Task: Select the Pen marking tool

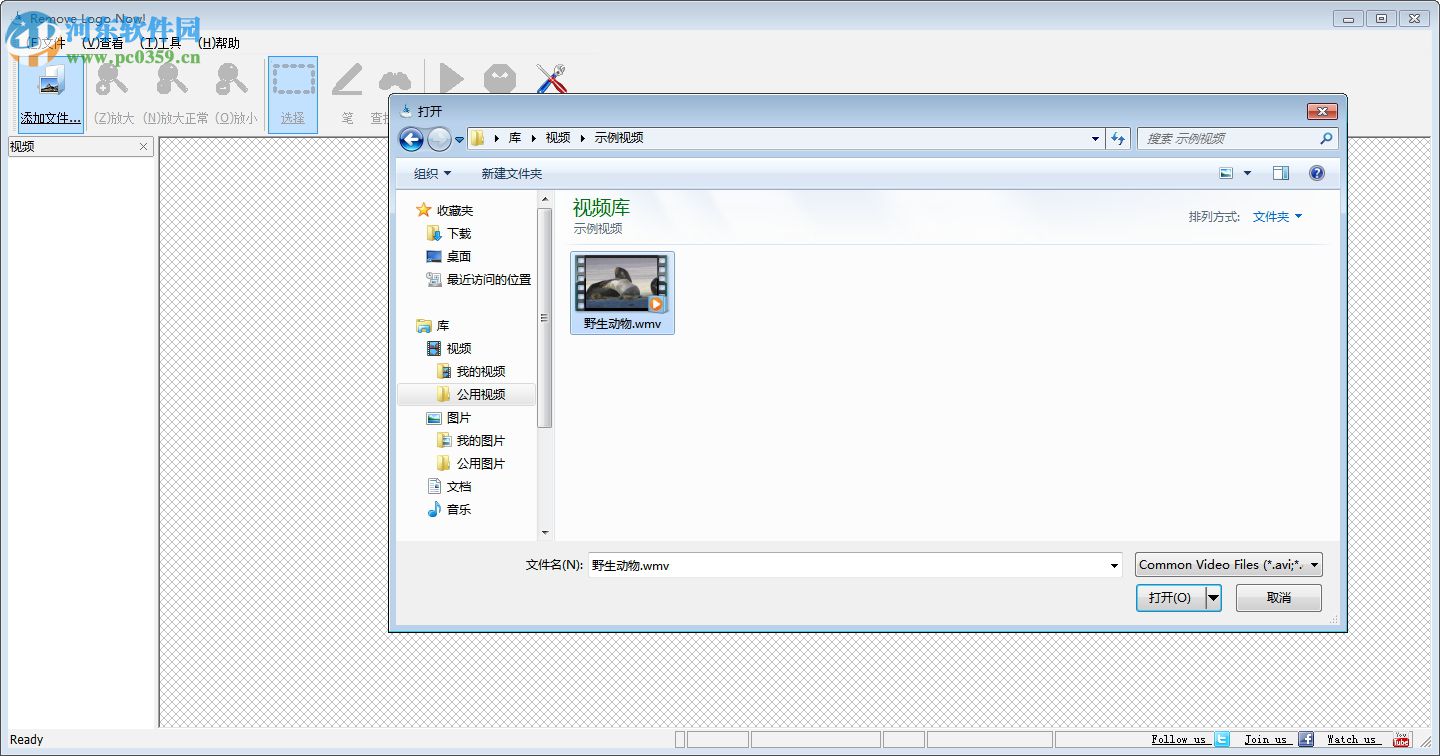Action: [x=347, y=78]
